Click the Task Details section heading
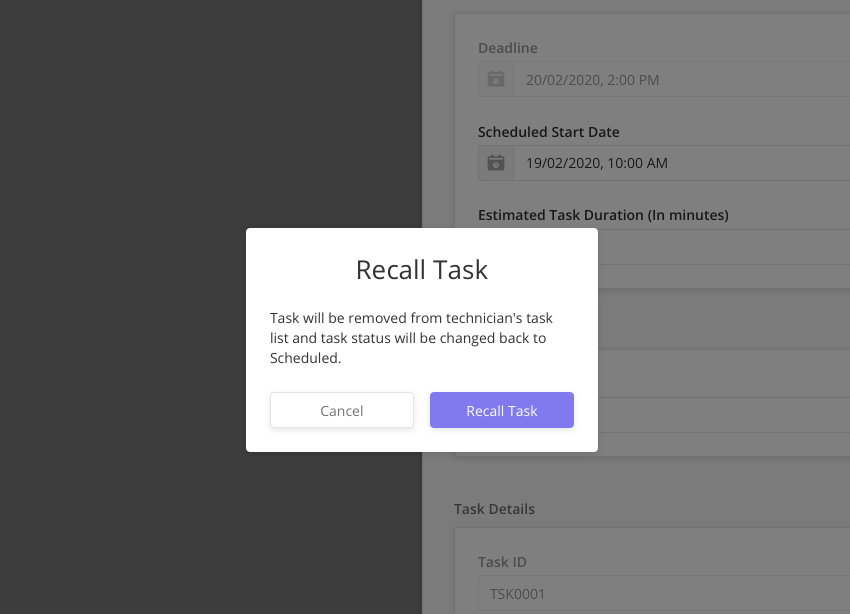The image size is (850, 614). [x=494, y=509]
